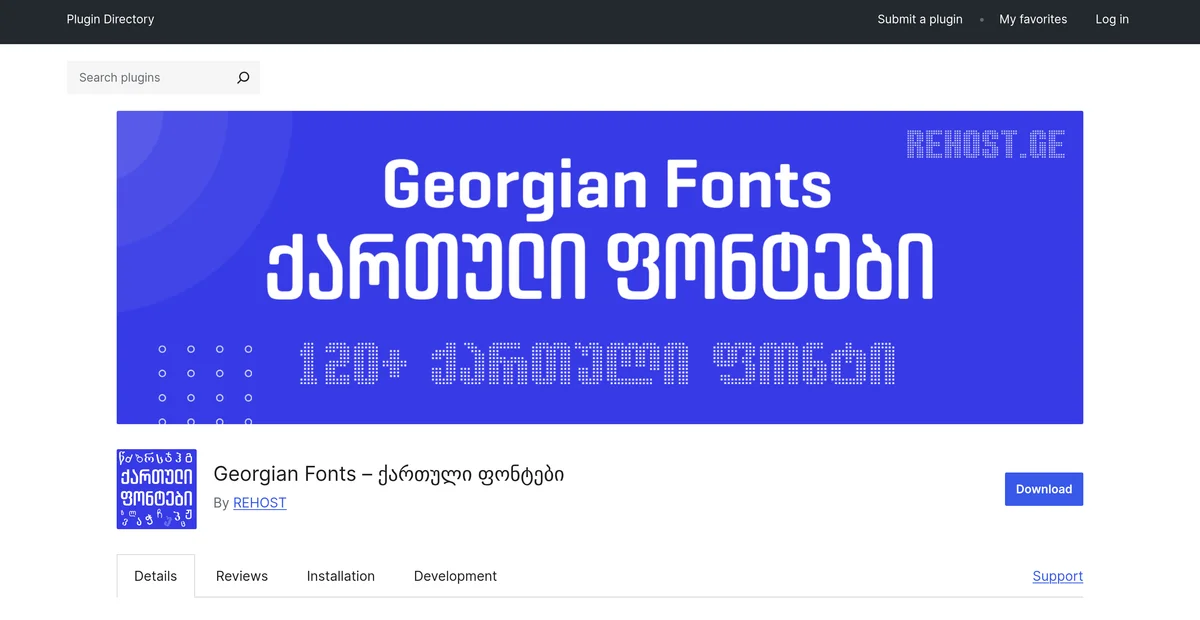The width and height of the screenshot is (1200, 620).
Task: Click the plugin title Georgian Fonts heading
Action: (x=389, y=474)
